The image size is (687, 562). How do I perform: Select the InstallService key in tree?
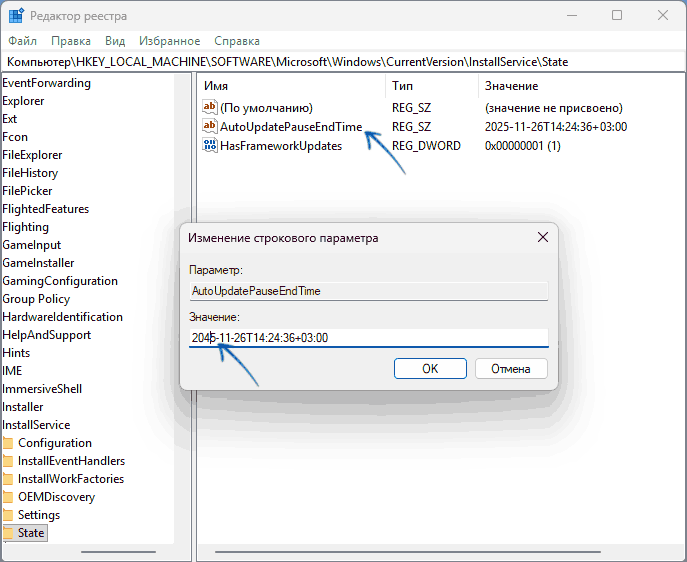pos(36,425)
